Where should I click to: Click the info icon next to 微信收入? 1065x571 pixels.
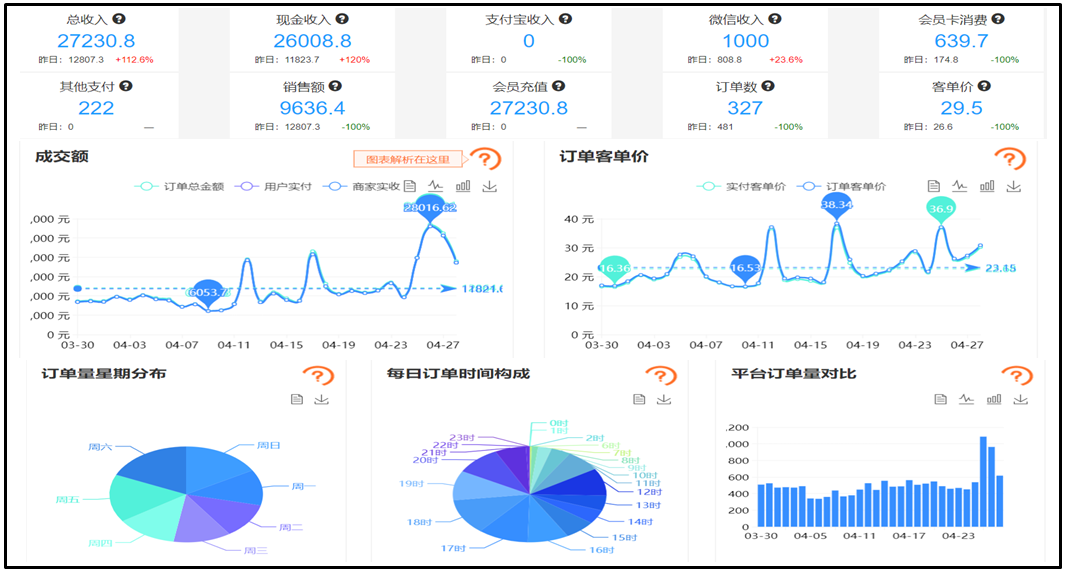(x=775, y=19)
